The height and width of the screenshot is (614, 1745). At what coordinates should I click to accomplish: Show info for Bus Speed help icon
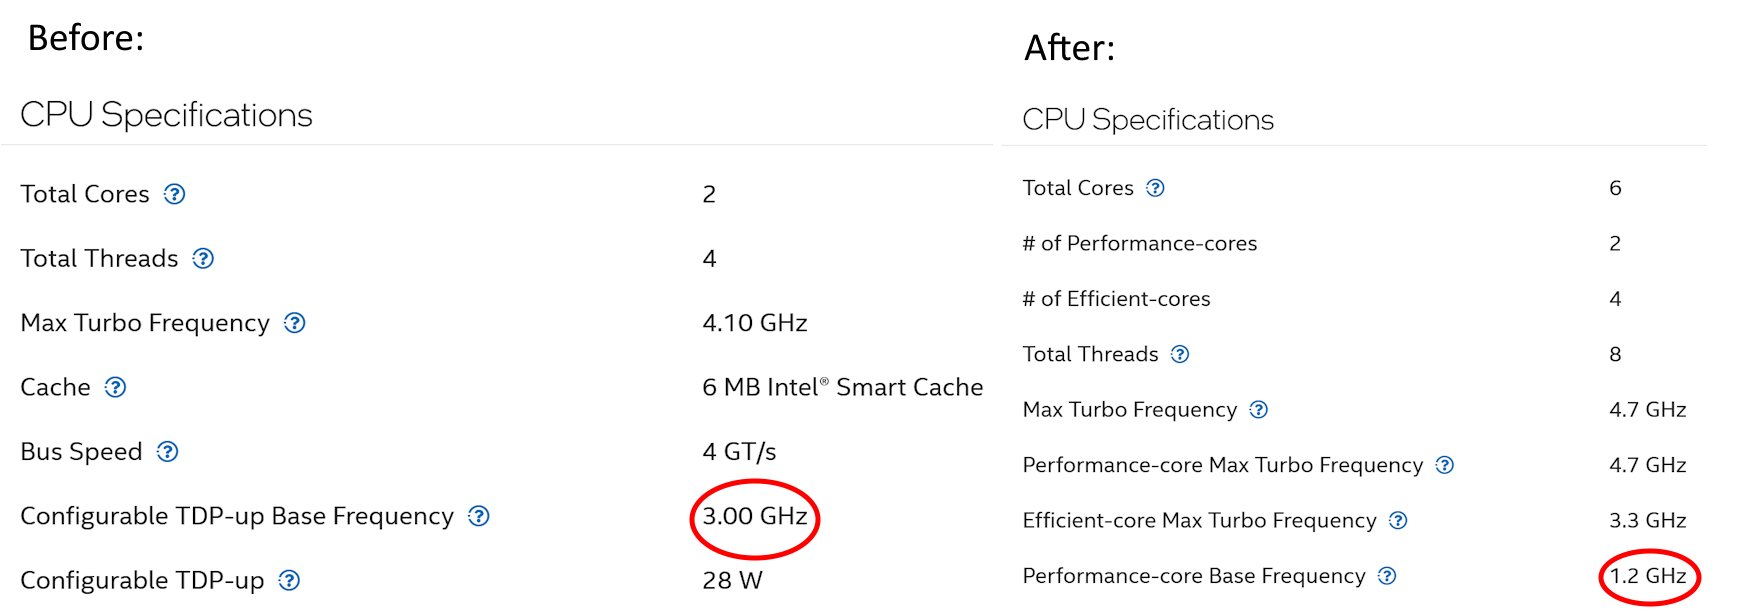[x=168, y=452]
